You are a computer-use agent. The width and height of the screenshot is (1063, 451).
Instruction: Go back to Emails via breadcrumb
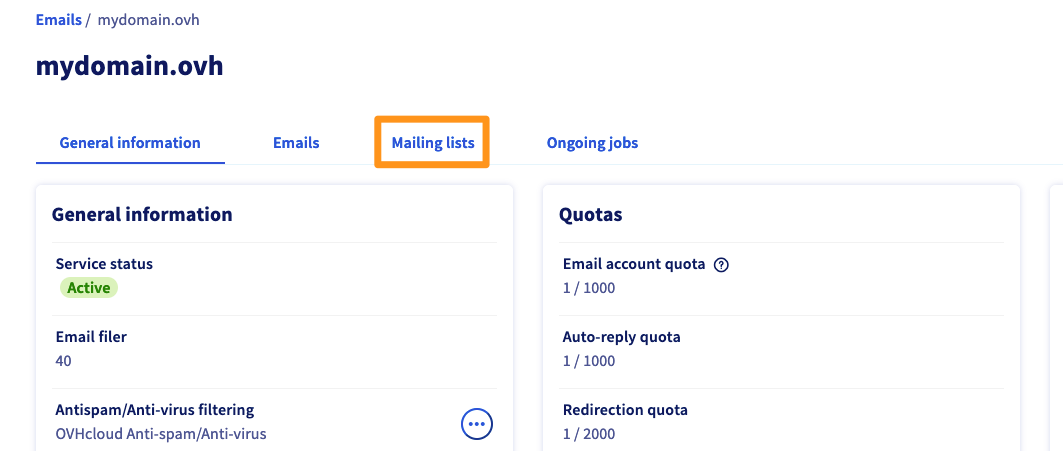58,20
